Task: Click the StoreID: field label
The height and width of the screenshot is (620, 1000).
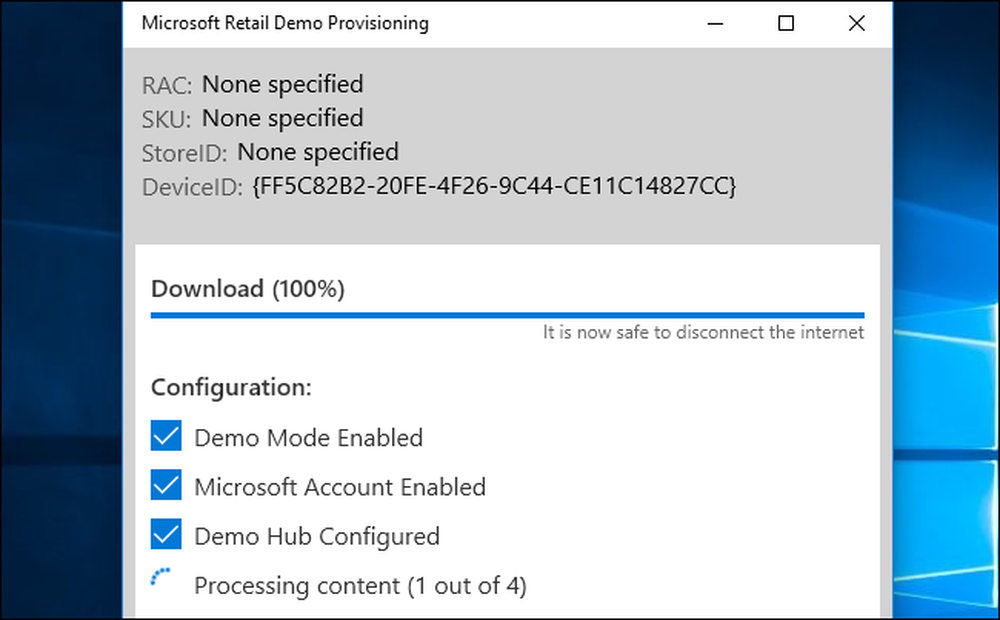Action: tap(184, 153)
